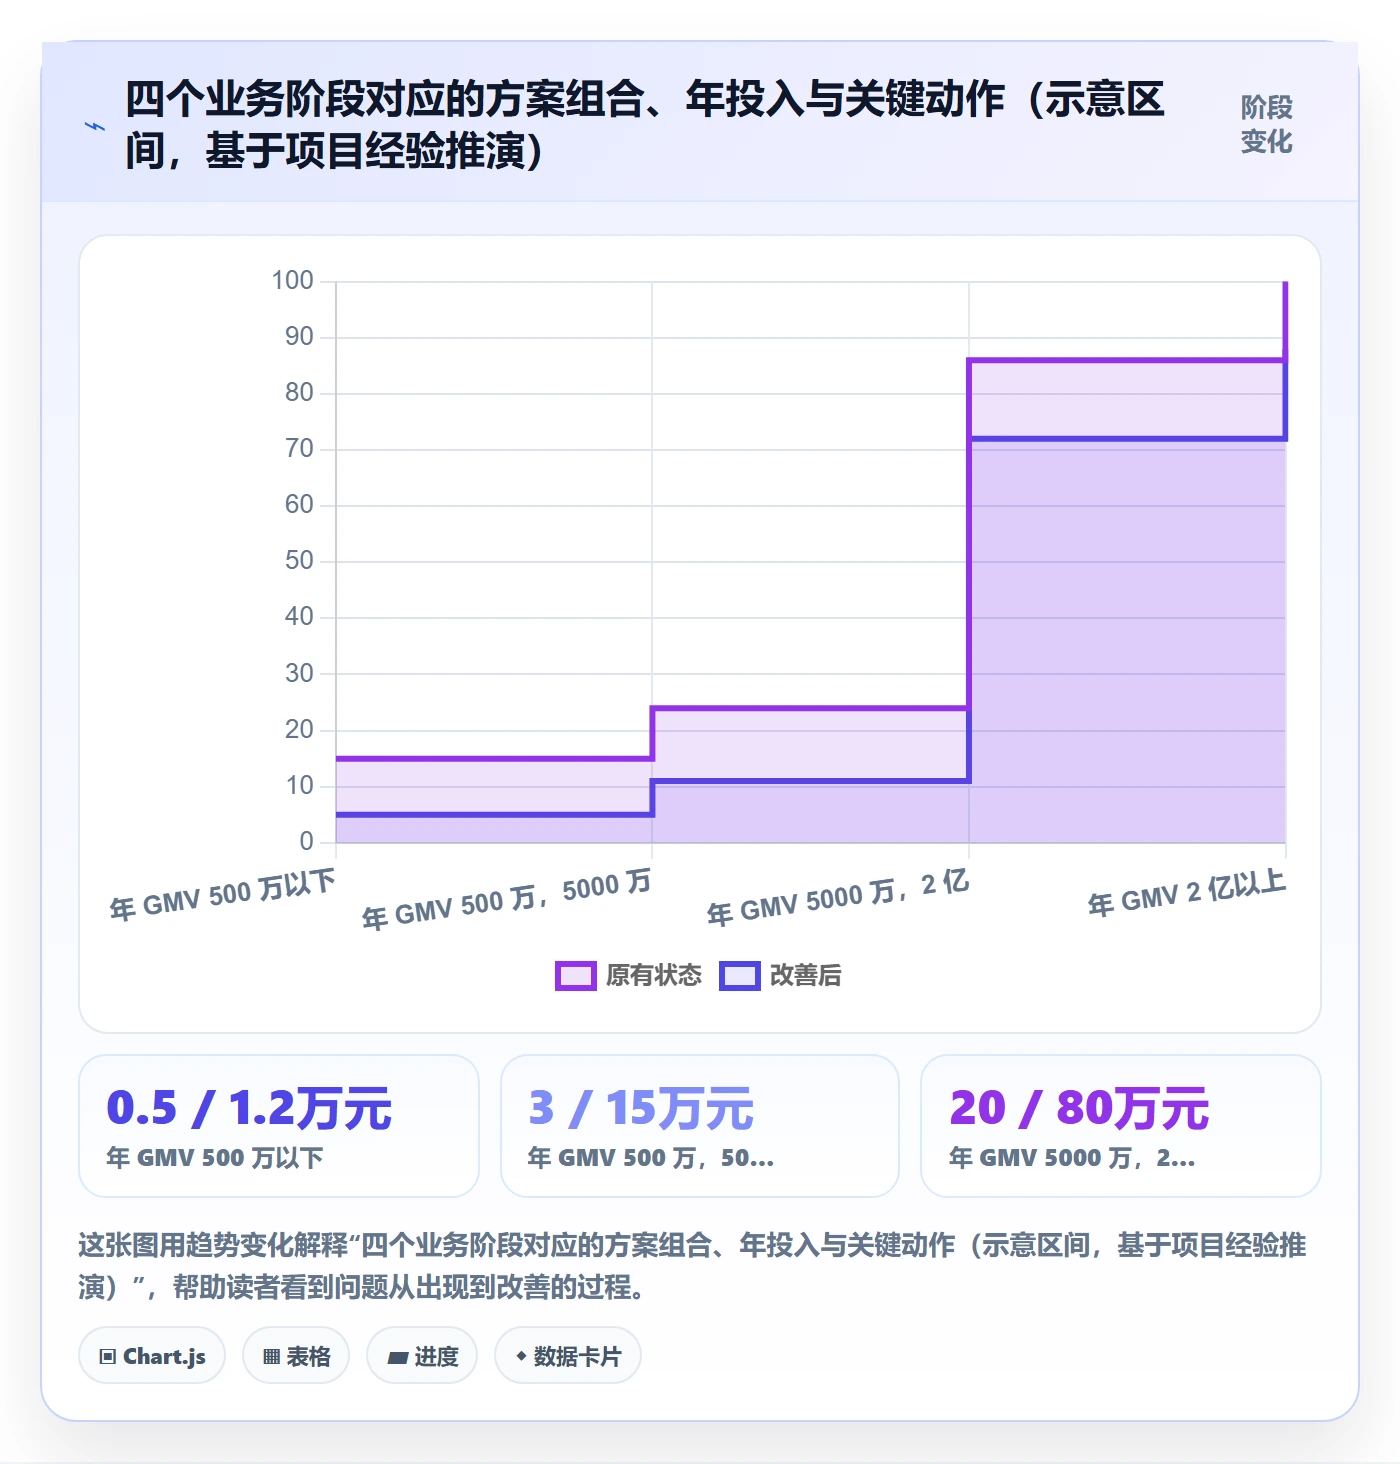Click the chart title heading text
This screenshot has width=1400, height=1464.
click(645, 125)
